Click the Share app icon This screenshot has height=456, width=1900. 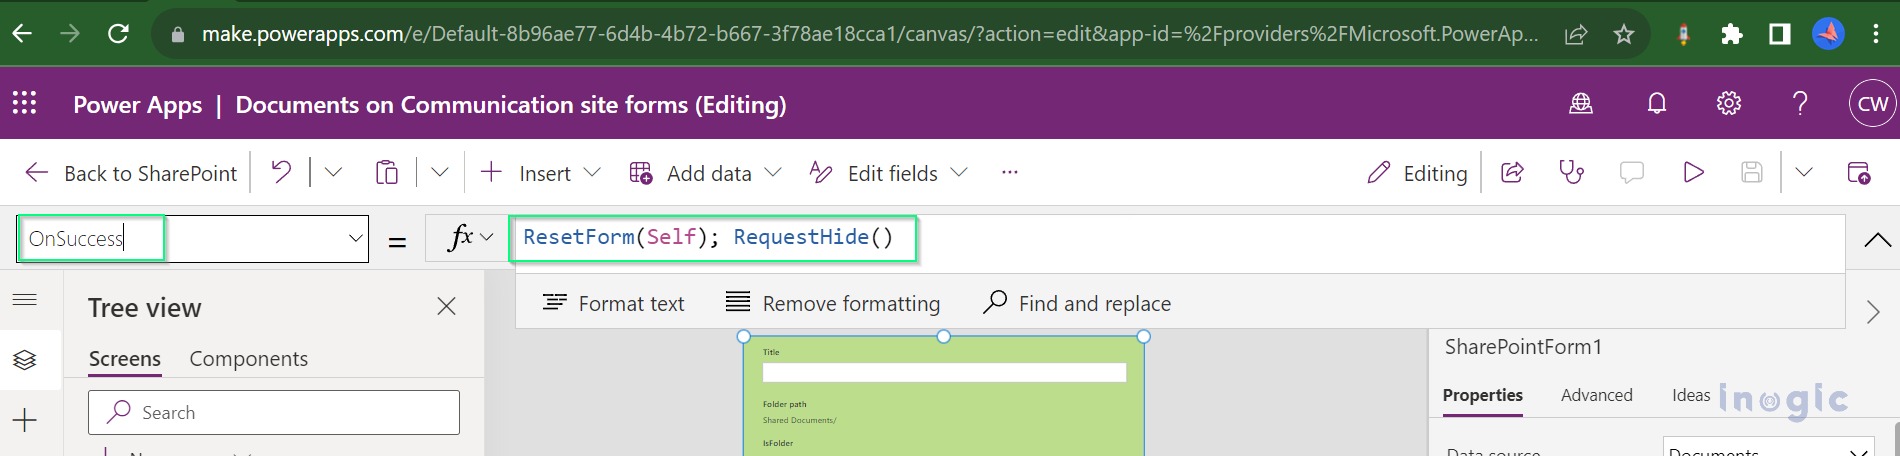(x=1512, y=172)
